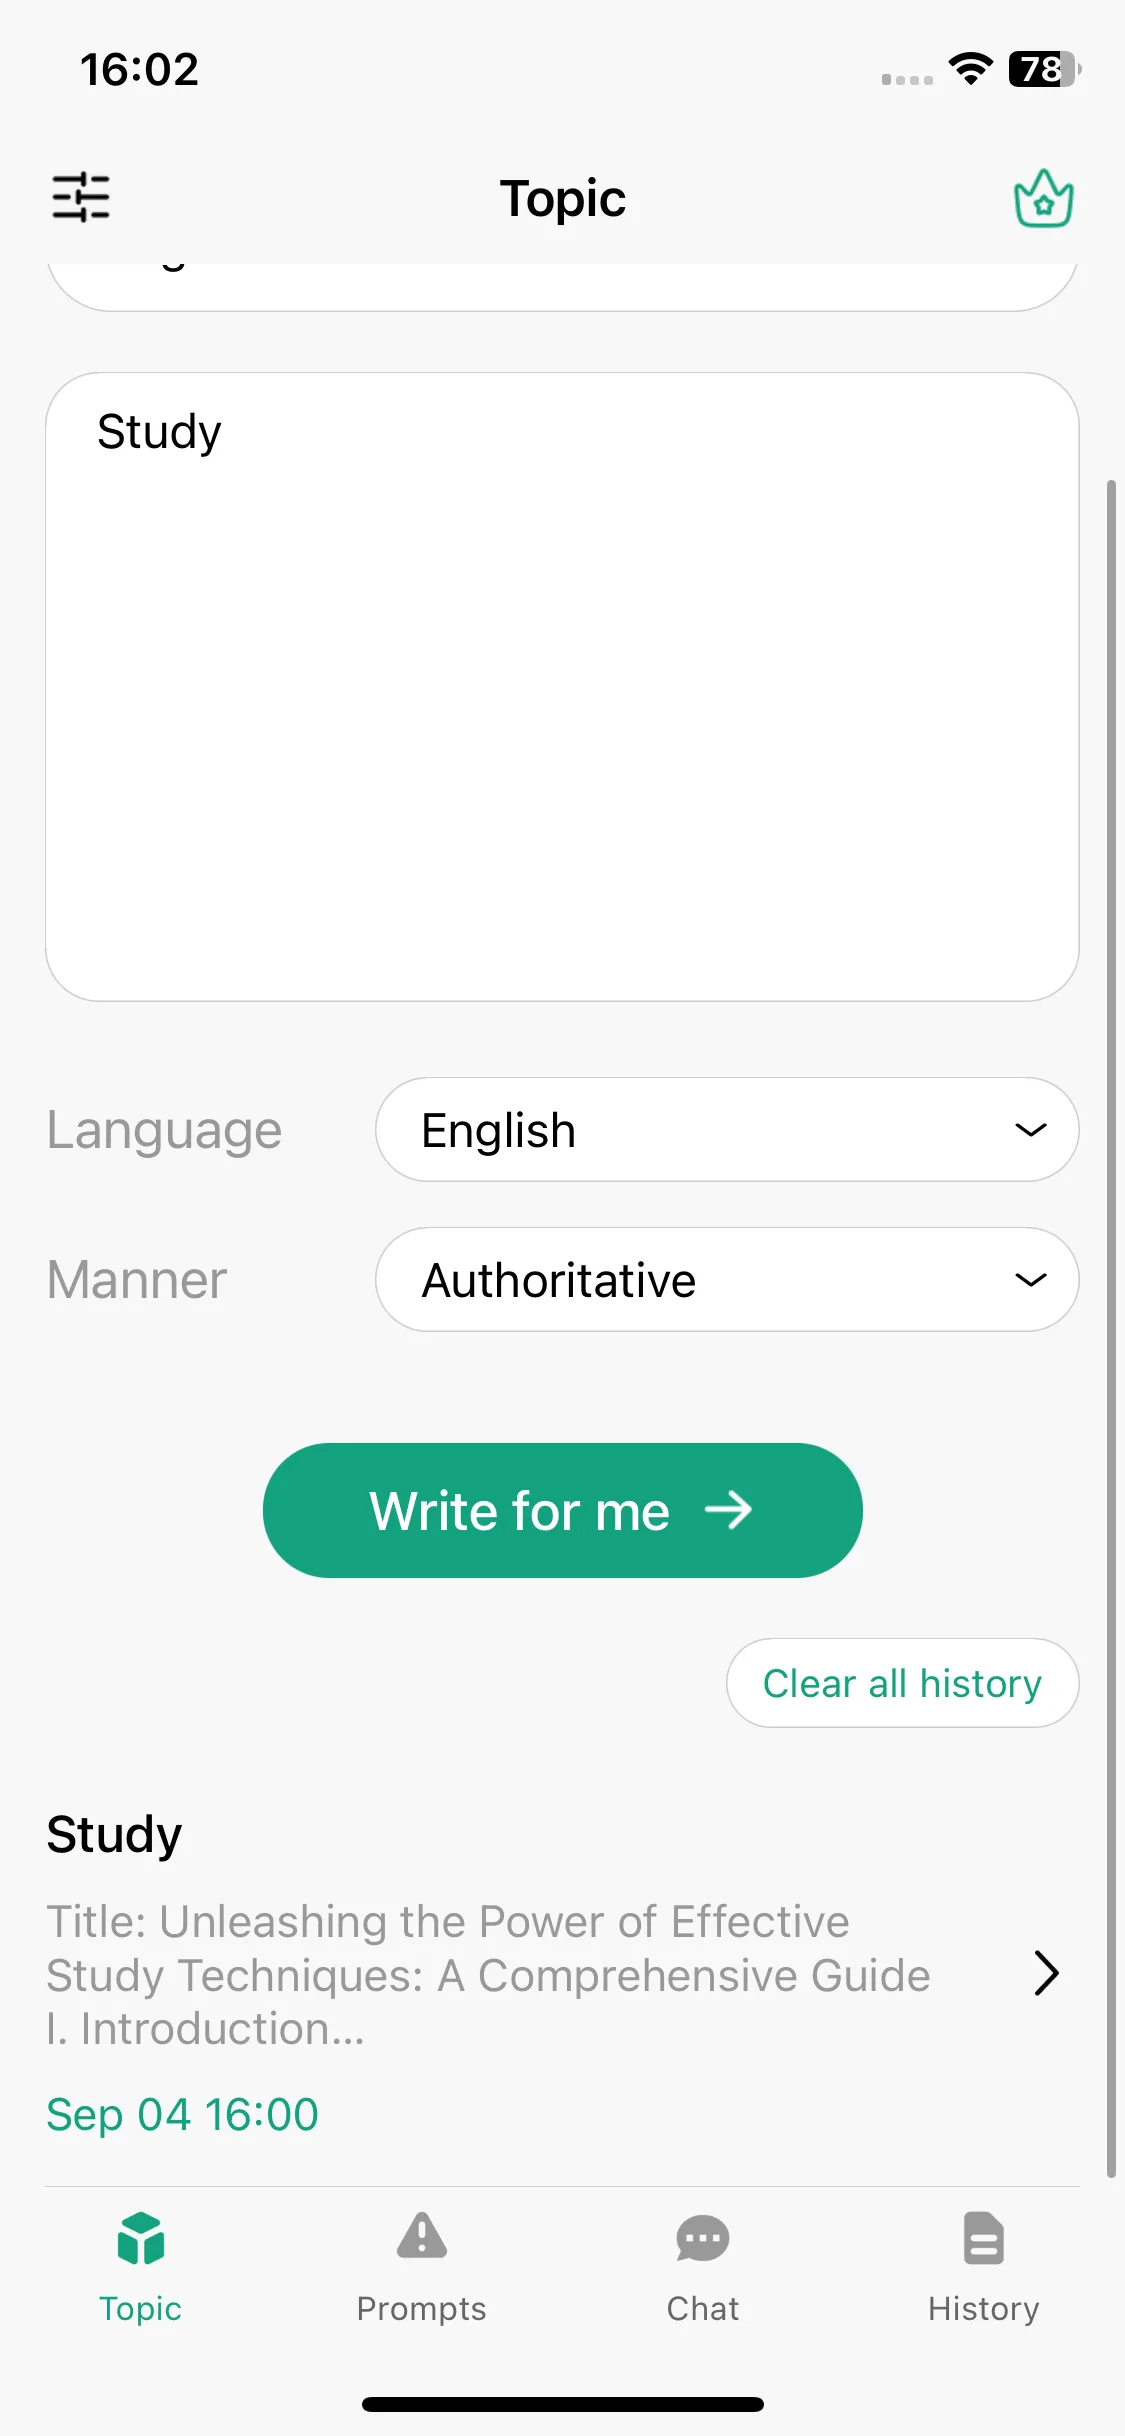Switch to the Prompts tab label

pos(422,2308)
